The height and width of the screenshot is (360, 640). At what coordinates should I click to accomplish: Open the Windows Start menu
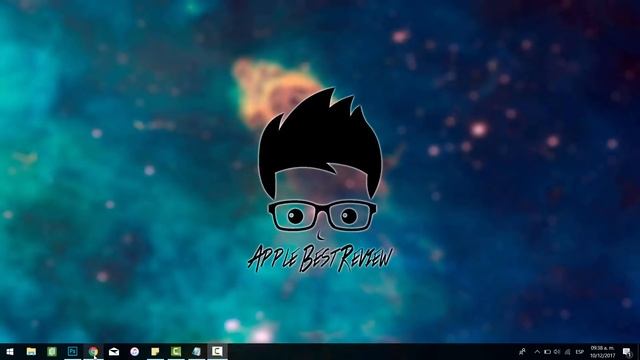10,351
